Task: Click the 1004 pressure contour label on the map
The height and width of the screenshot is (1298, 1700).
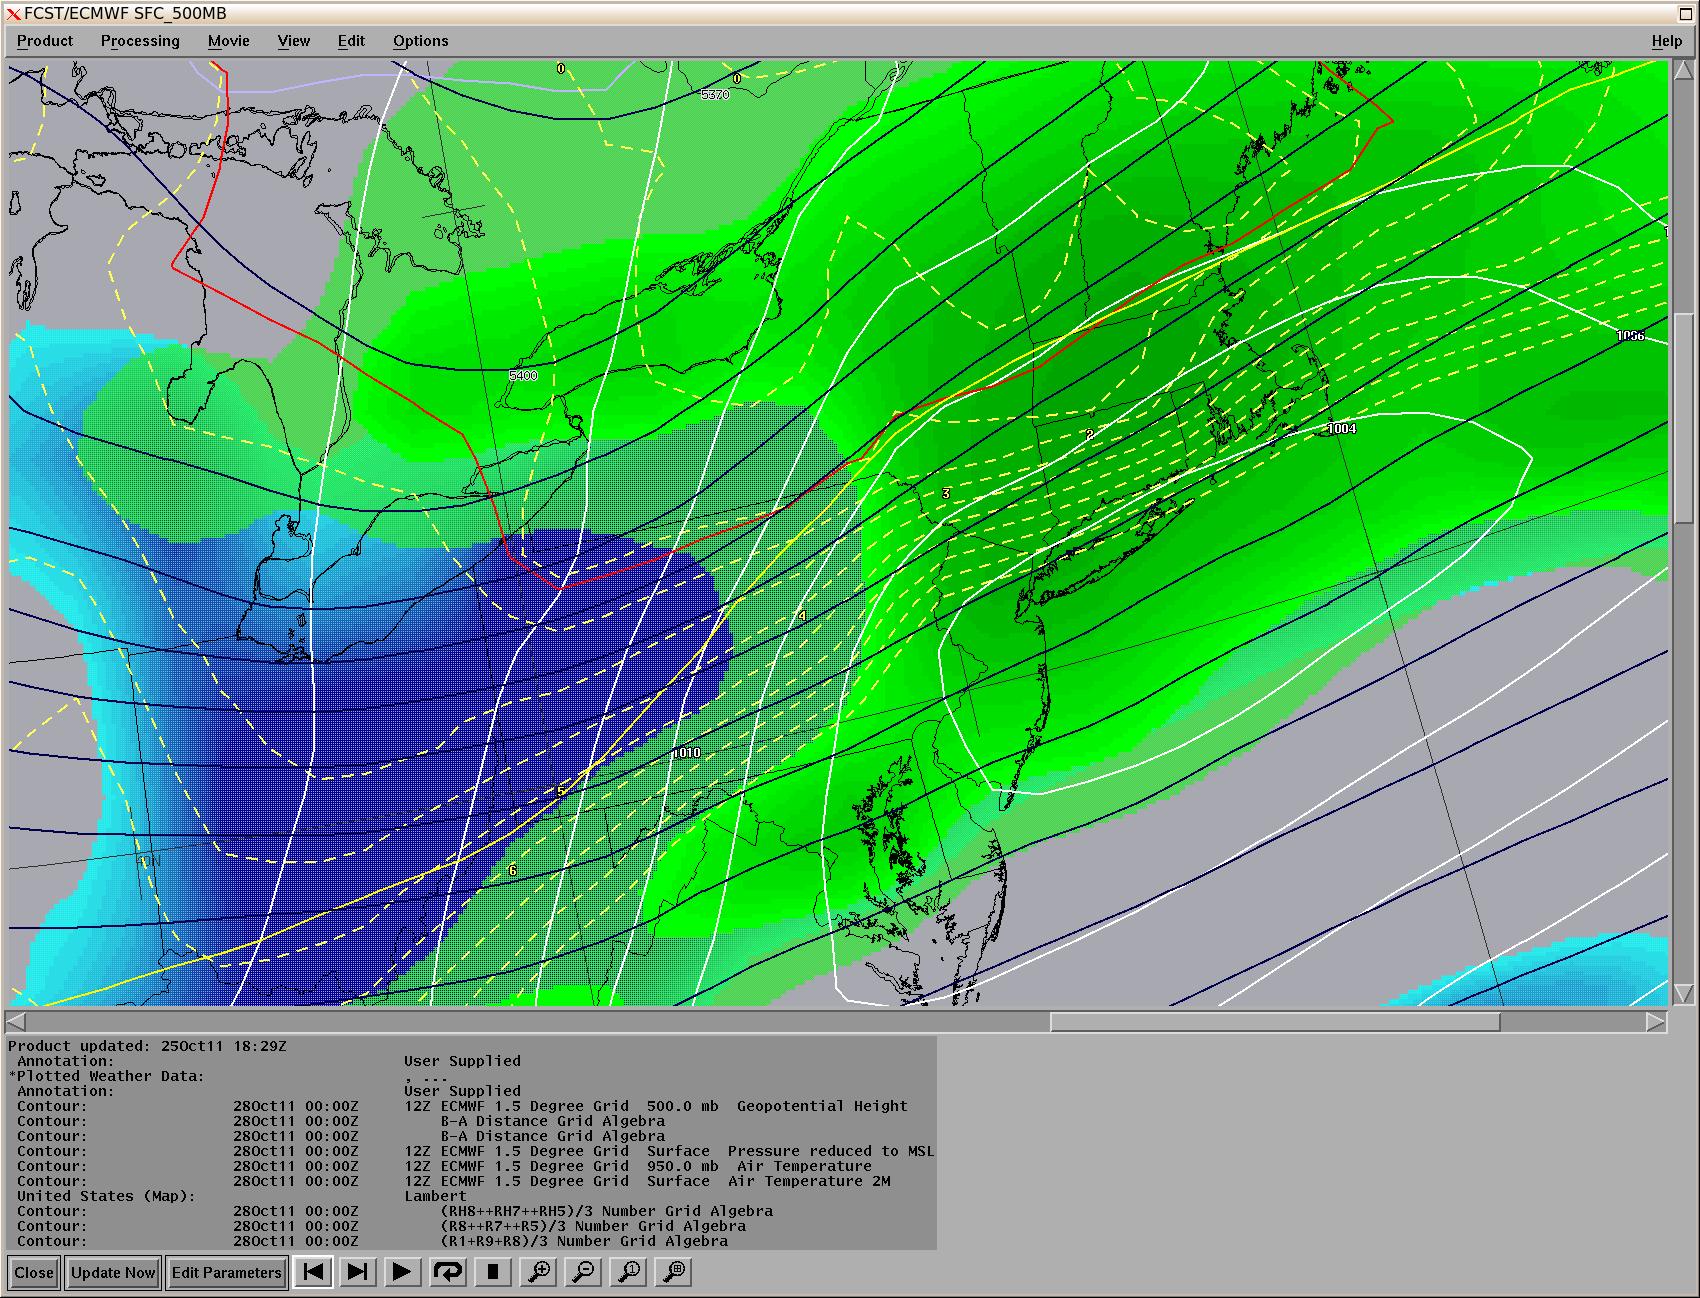Action: (1341, 428)
